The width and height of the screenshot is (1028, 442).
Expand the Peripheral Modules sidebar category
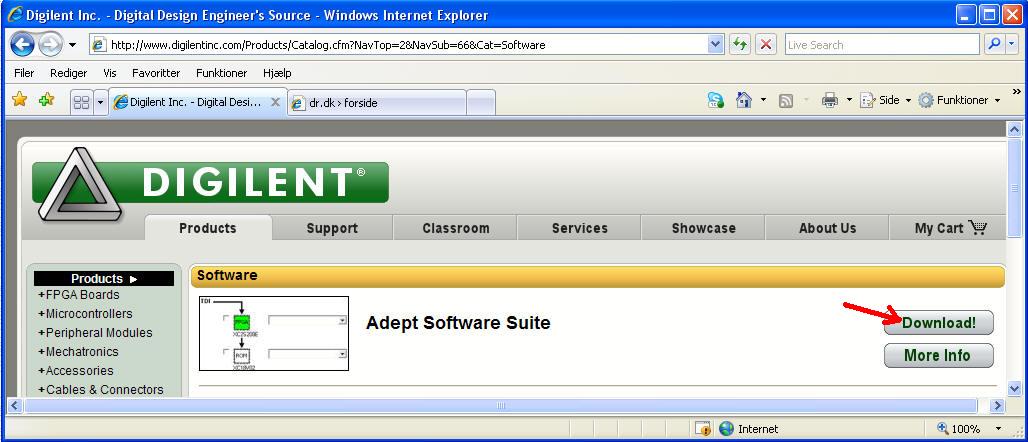click(x=95, y=332)
